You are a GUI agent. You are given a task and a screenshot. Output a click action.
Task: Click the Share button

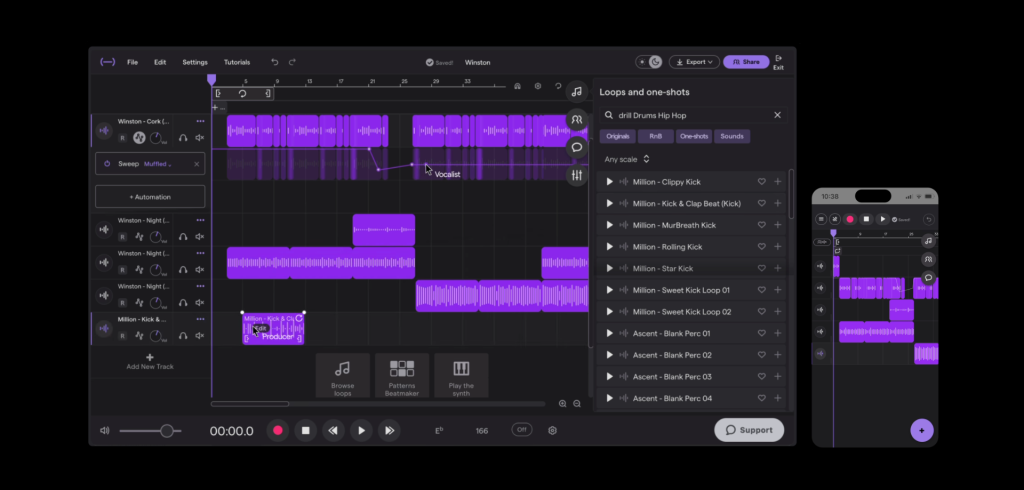(746, 62)
